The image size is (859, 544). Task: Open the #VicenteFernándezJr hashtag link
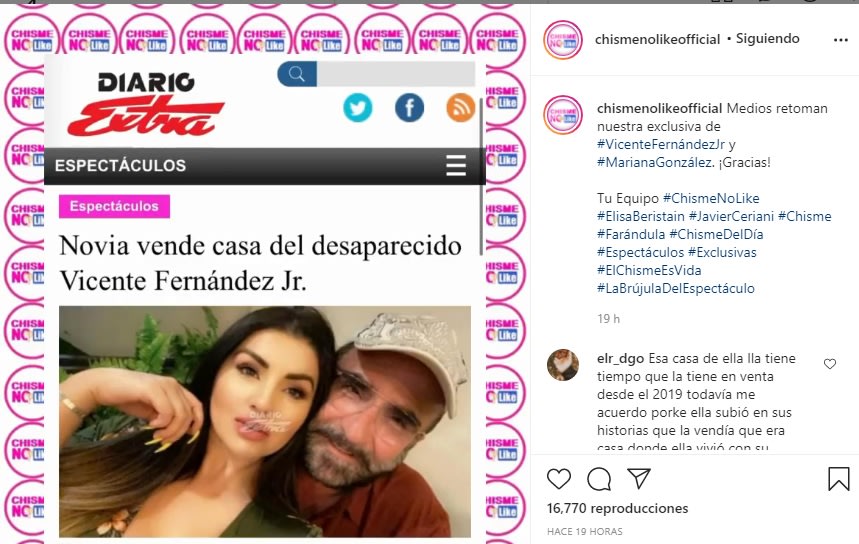coord(661,145)
